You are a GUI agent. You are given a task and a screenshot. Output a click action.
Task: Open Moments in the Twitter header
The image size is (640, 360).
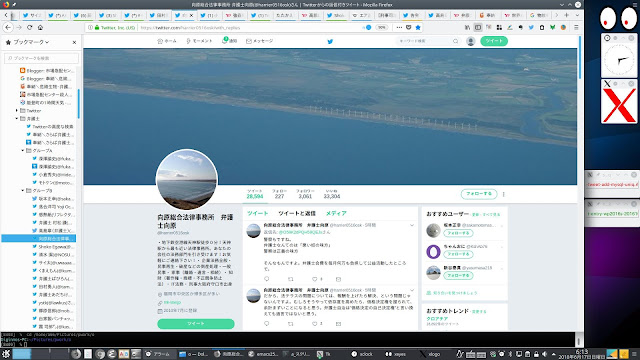point(199,41)
